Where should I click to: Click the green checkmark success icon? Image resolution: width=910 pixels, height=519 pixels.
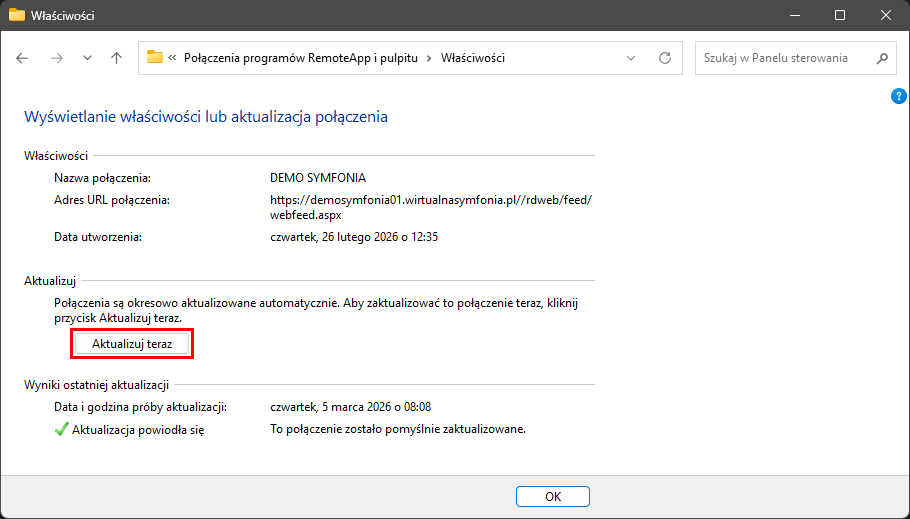point(61,430)
